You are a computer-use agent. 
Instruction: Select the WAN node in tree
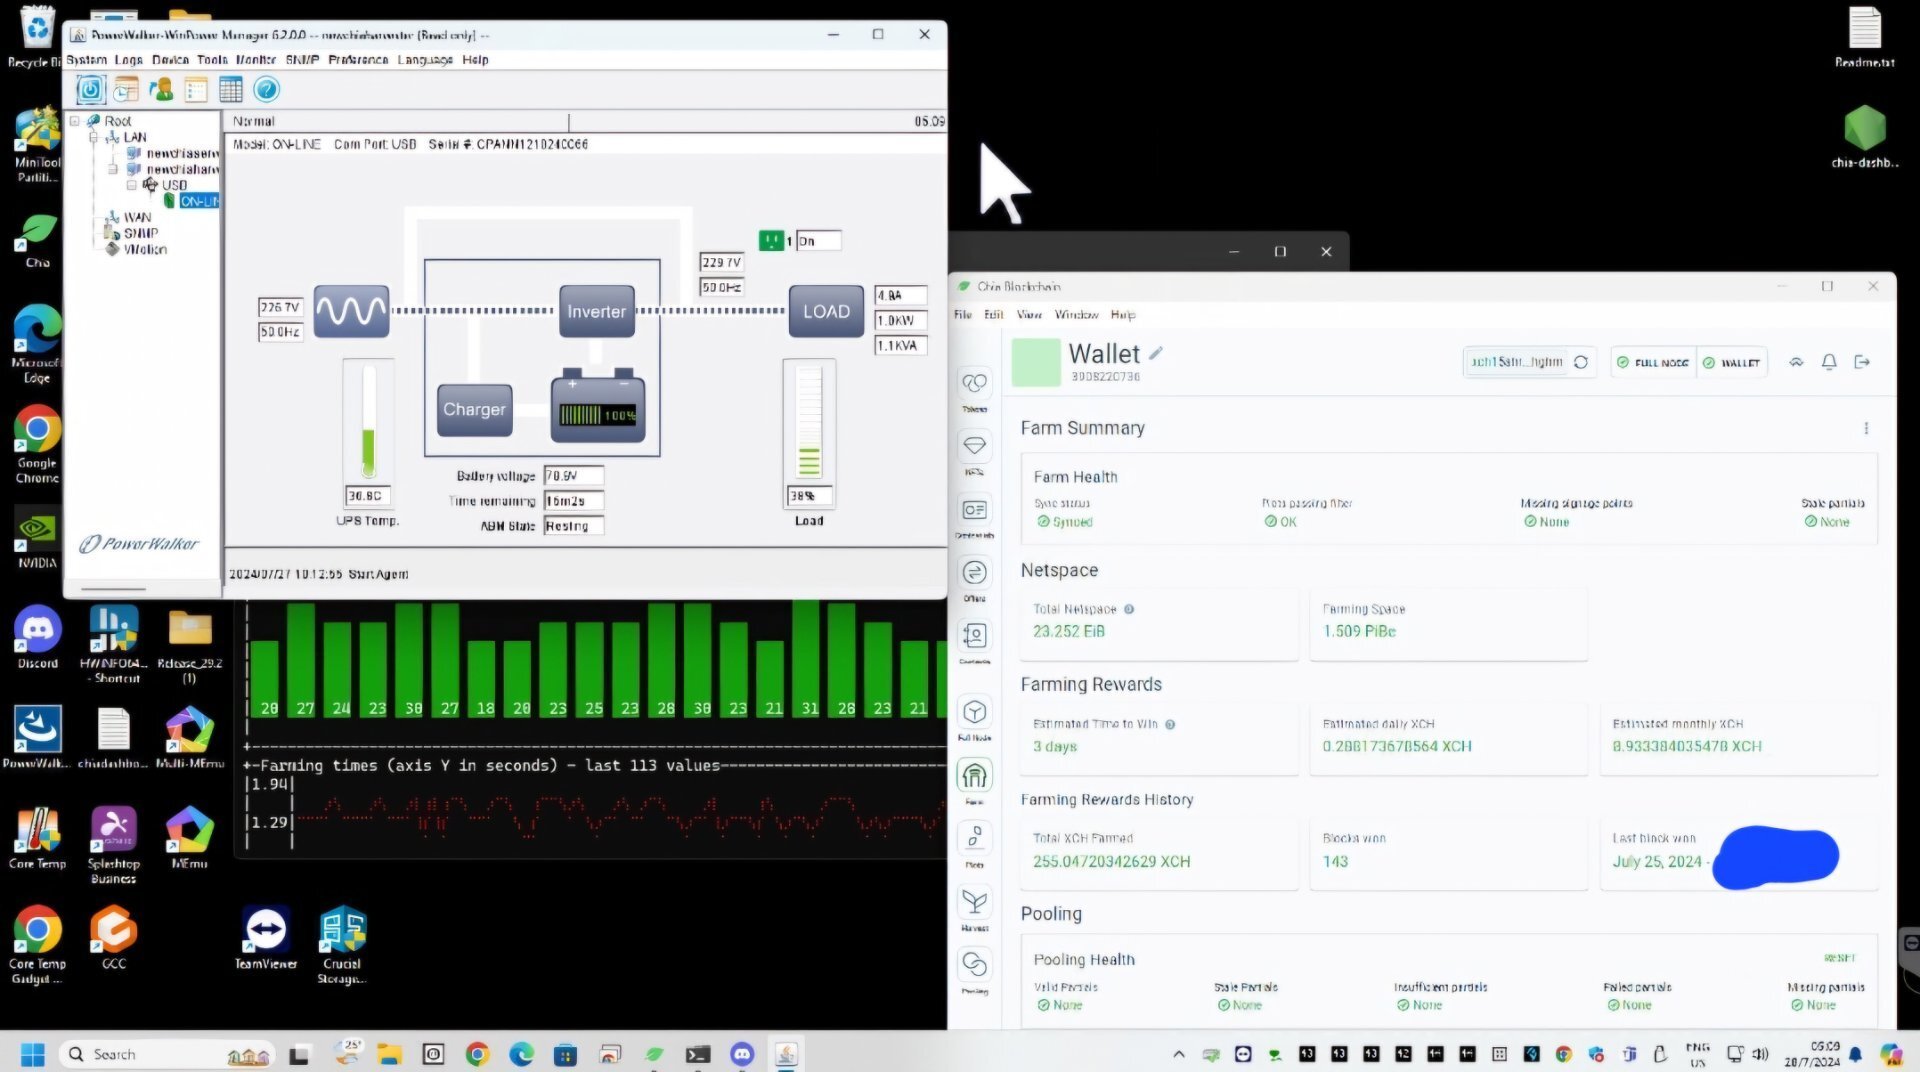coord(137,217)
